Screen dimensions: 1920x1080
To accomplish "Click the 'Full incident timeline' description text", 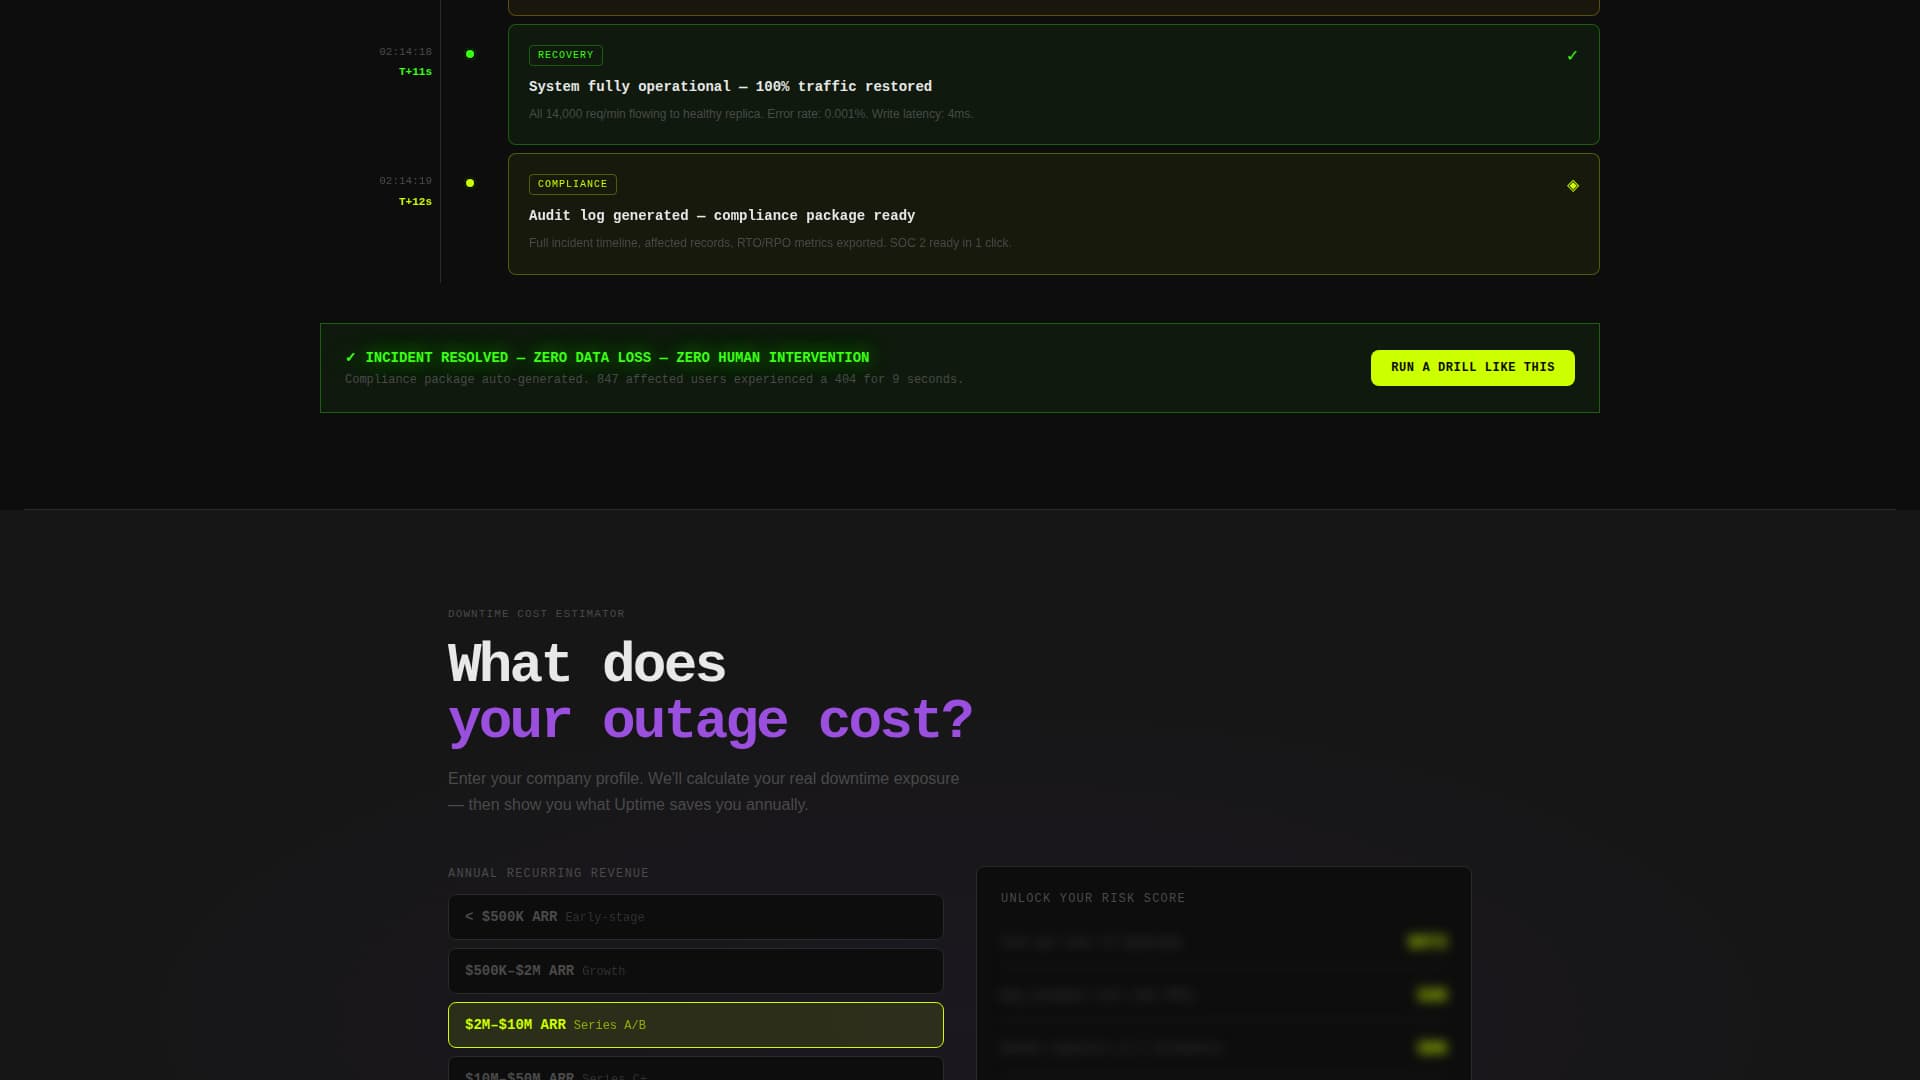I will point(770,243).
